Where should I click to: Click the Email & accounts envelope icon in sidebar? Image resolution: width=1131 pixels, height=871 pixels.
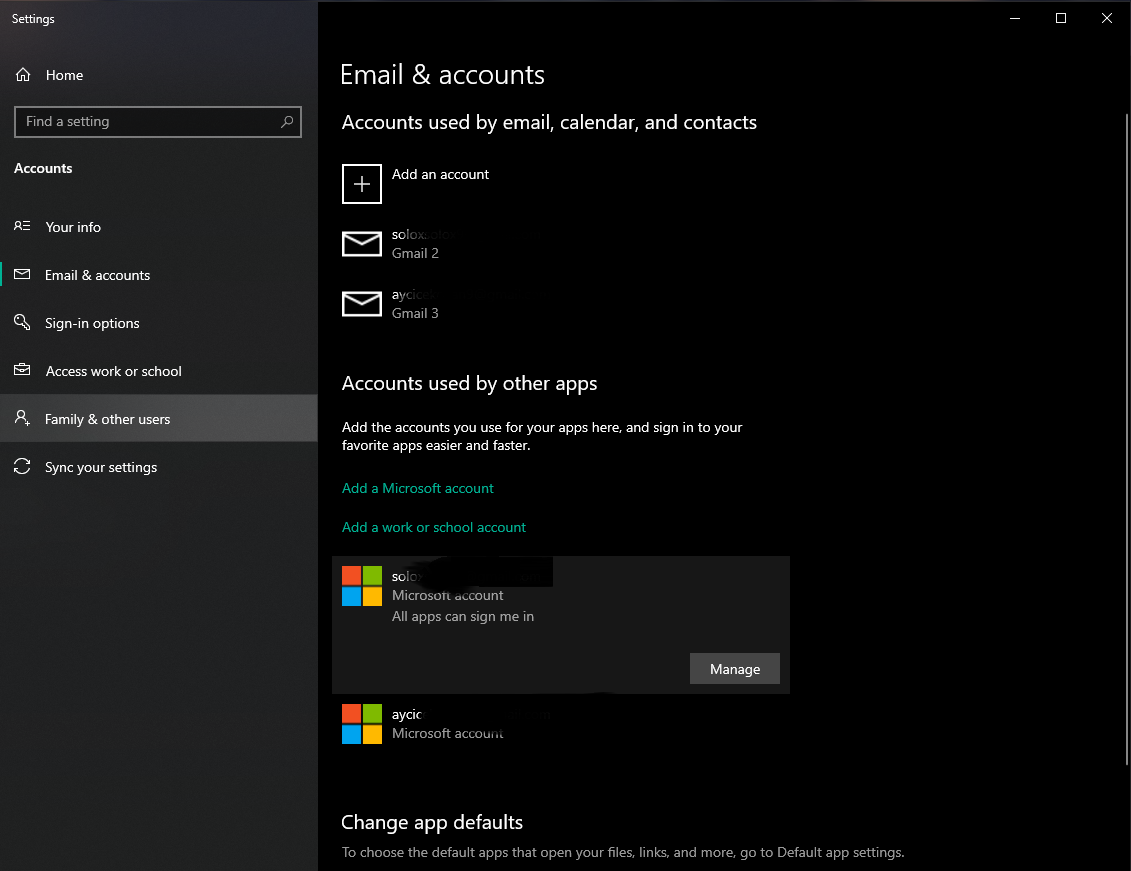[22, 274]
